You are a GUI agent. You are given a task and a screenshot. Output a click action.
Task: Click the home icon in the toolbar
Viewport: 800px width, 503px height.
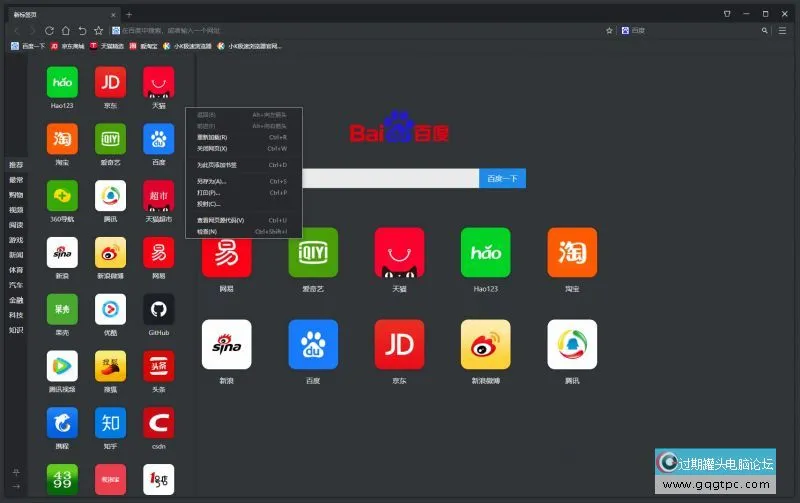click(65, 31)
